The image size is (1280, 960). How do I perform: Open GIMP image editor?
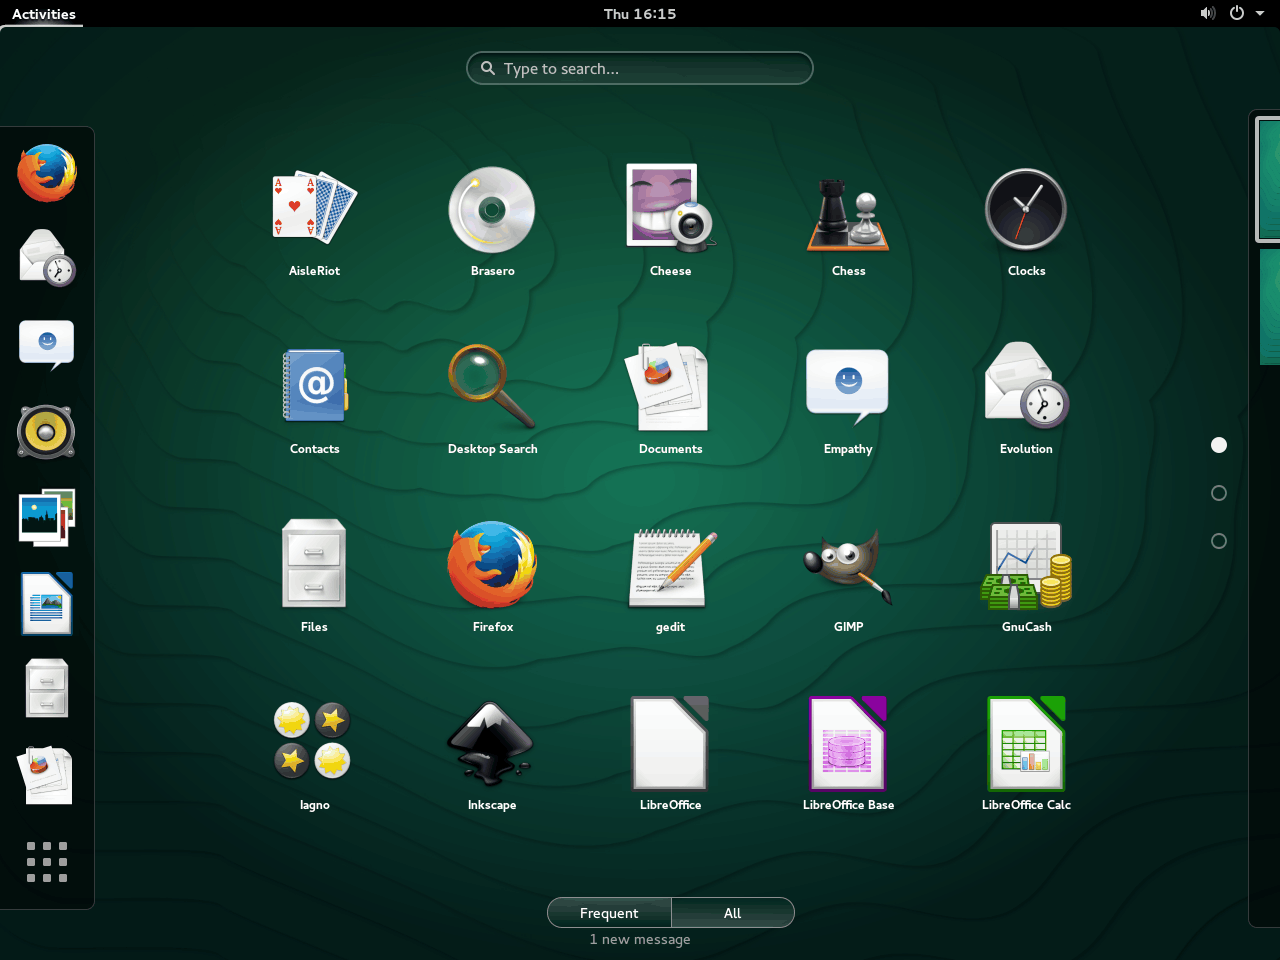click(848, 565)
